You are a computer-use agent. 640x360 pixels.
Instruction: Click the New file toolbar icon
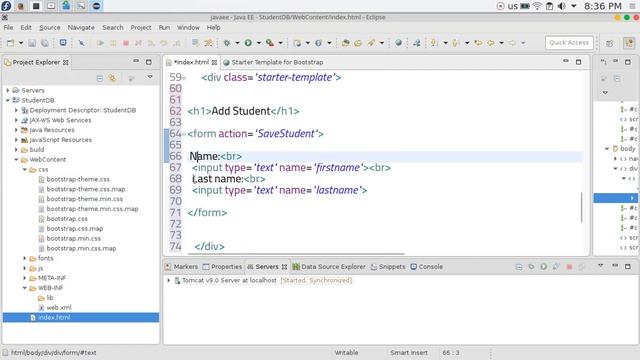pyautogui.click(x=10, y=43)
